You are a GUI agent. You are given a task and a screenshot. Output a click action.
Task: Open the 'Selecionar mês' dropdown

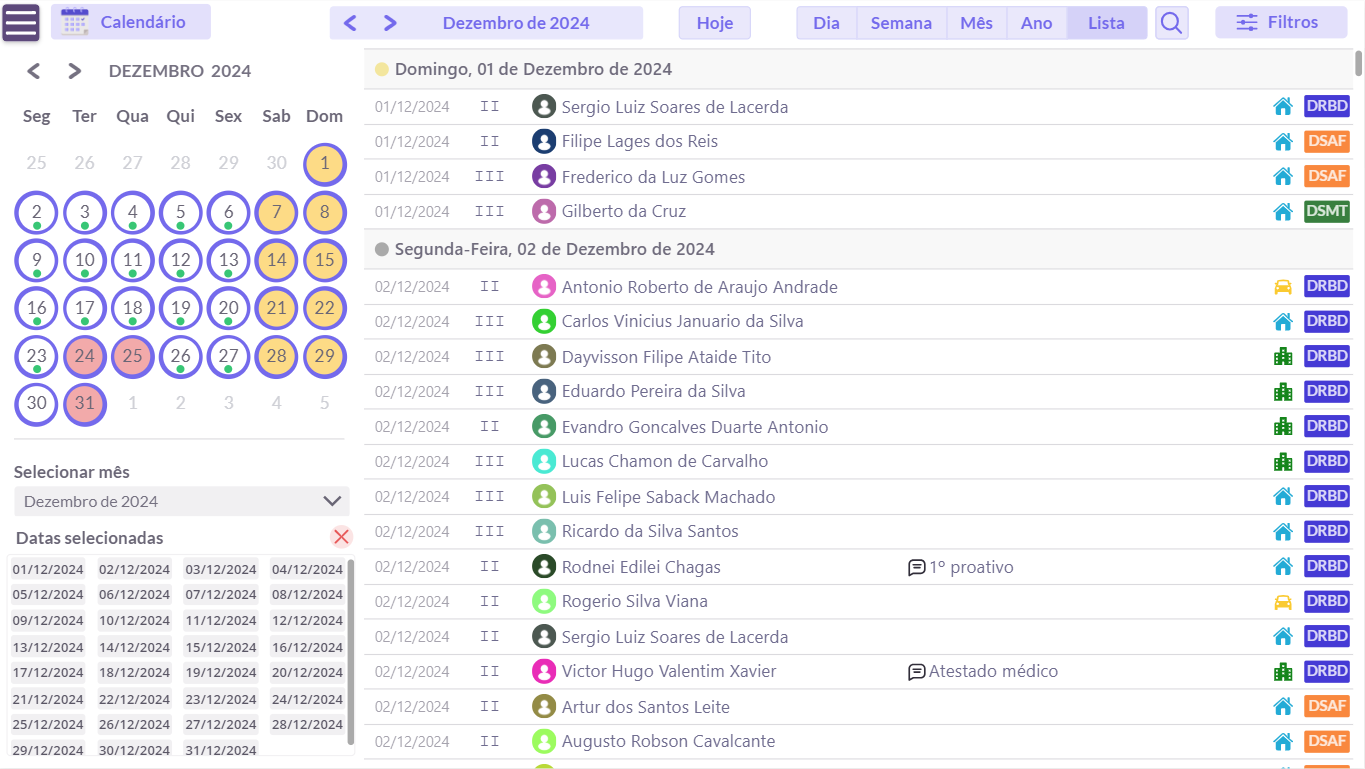182,501
